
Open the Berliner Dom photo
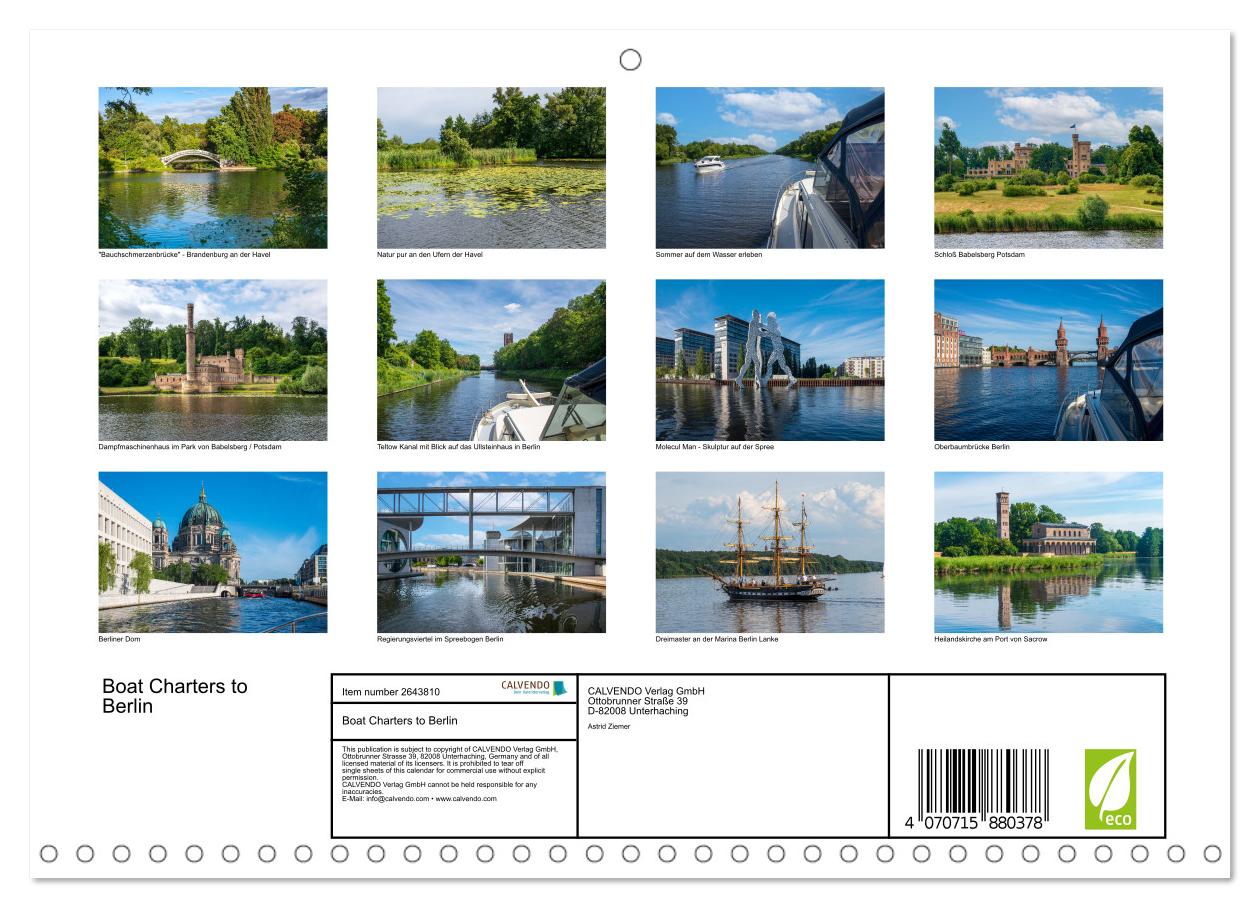coord(213,552)
